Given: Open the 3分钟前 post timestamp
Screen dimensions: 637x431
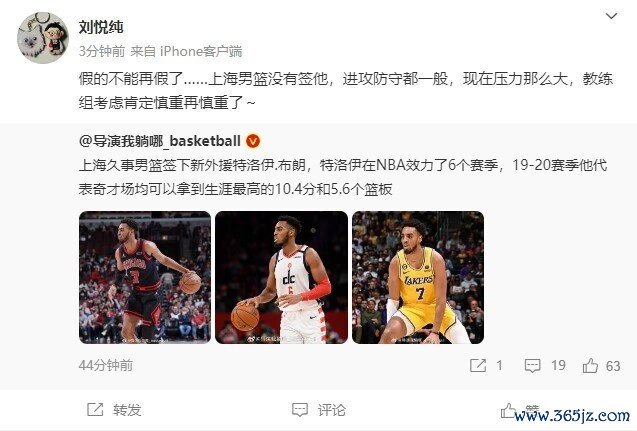Looking at the screenshot, I should click(102, 51).
